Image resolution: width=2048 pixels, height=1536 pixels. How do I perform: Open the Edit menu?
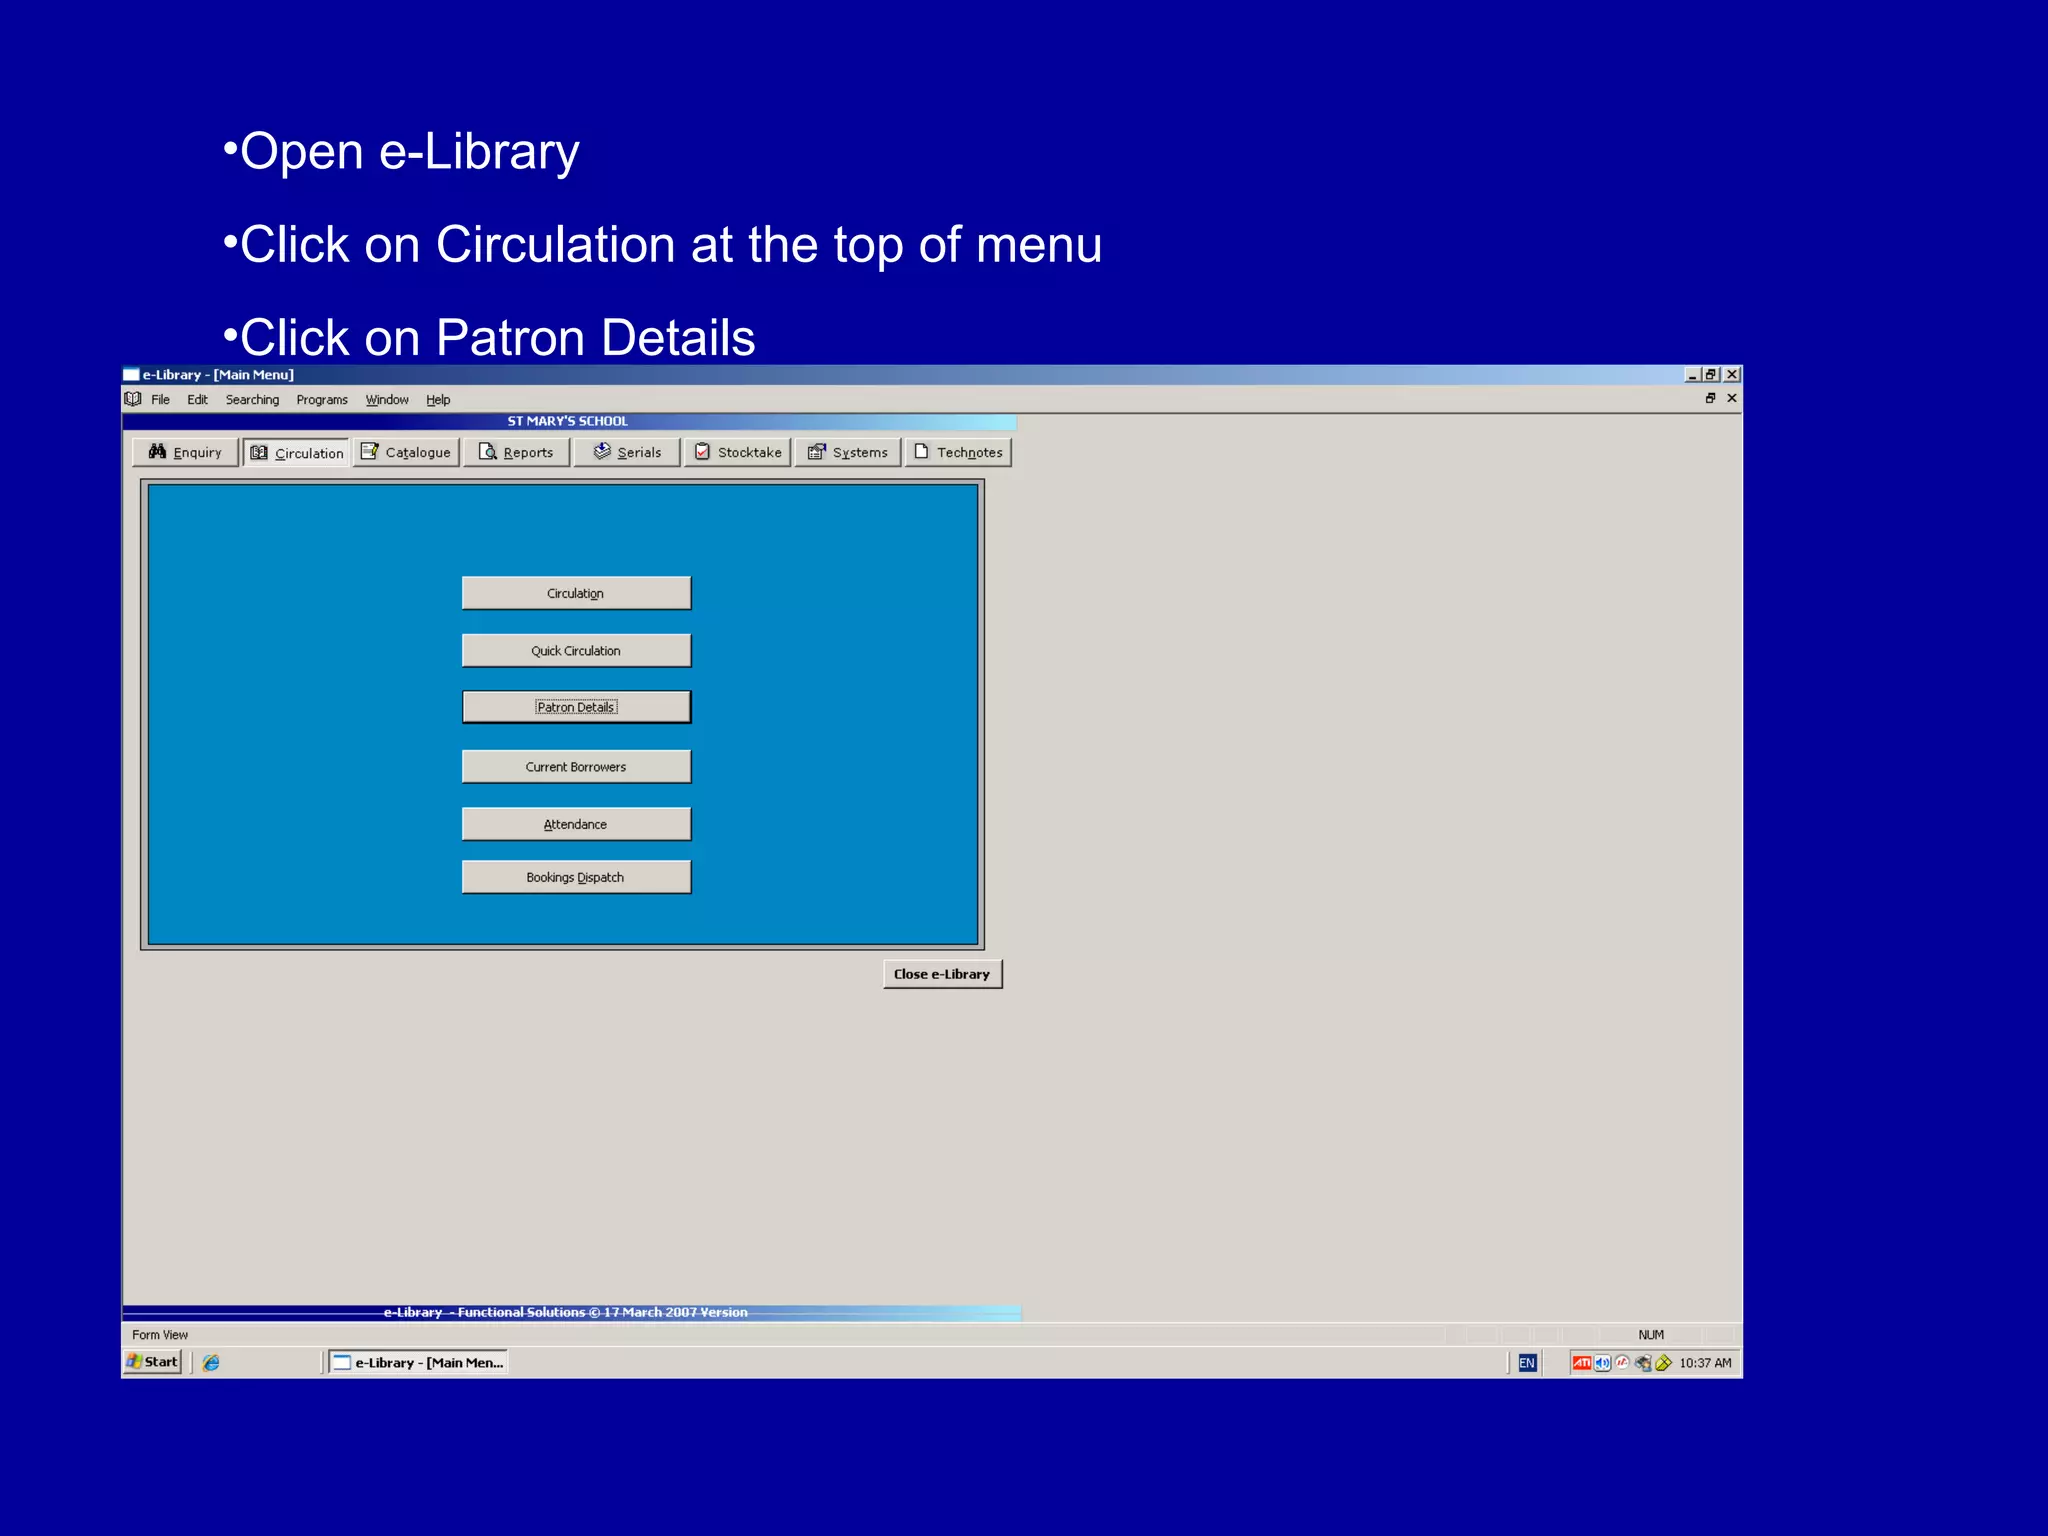point(197,399)
